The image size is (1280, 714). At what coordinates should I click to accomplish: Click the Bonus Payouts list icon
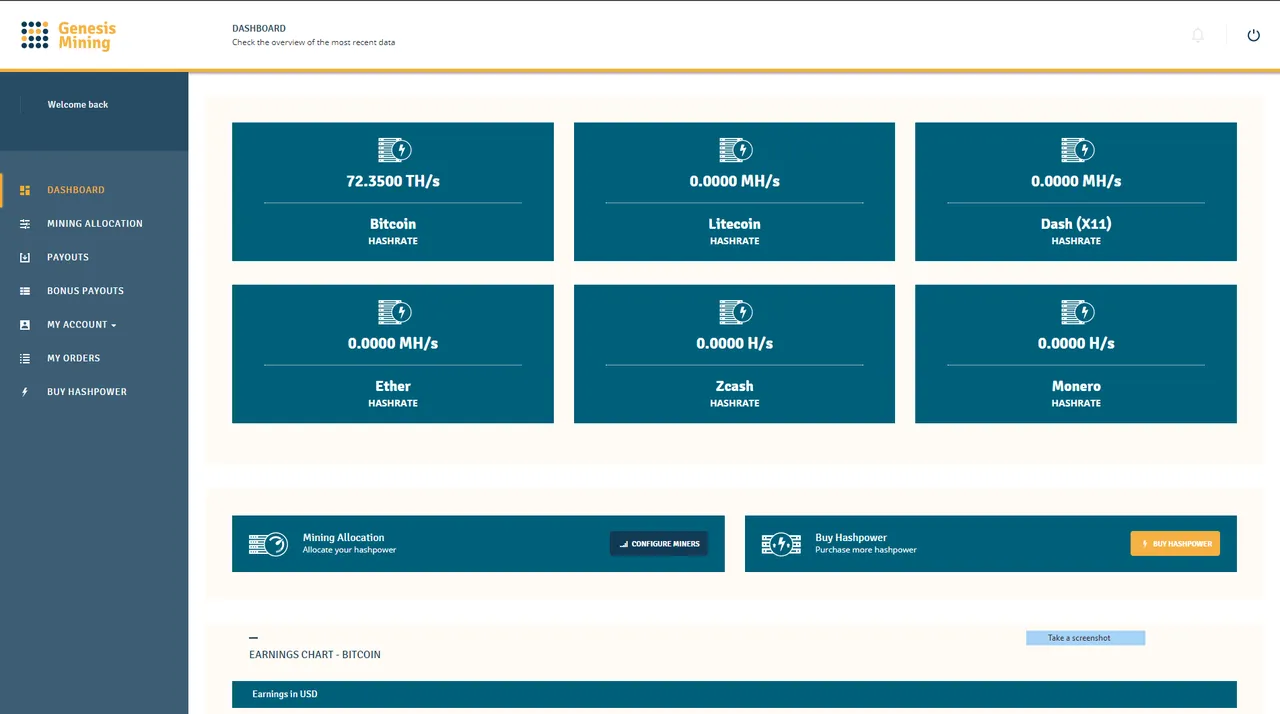click(x=25, y=291)
